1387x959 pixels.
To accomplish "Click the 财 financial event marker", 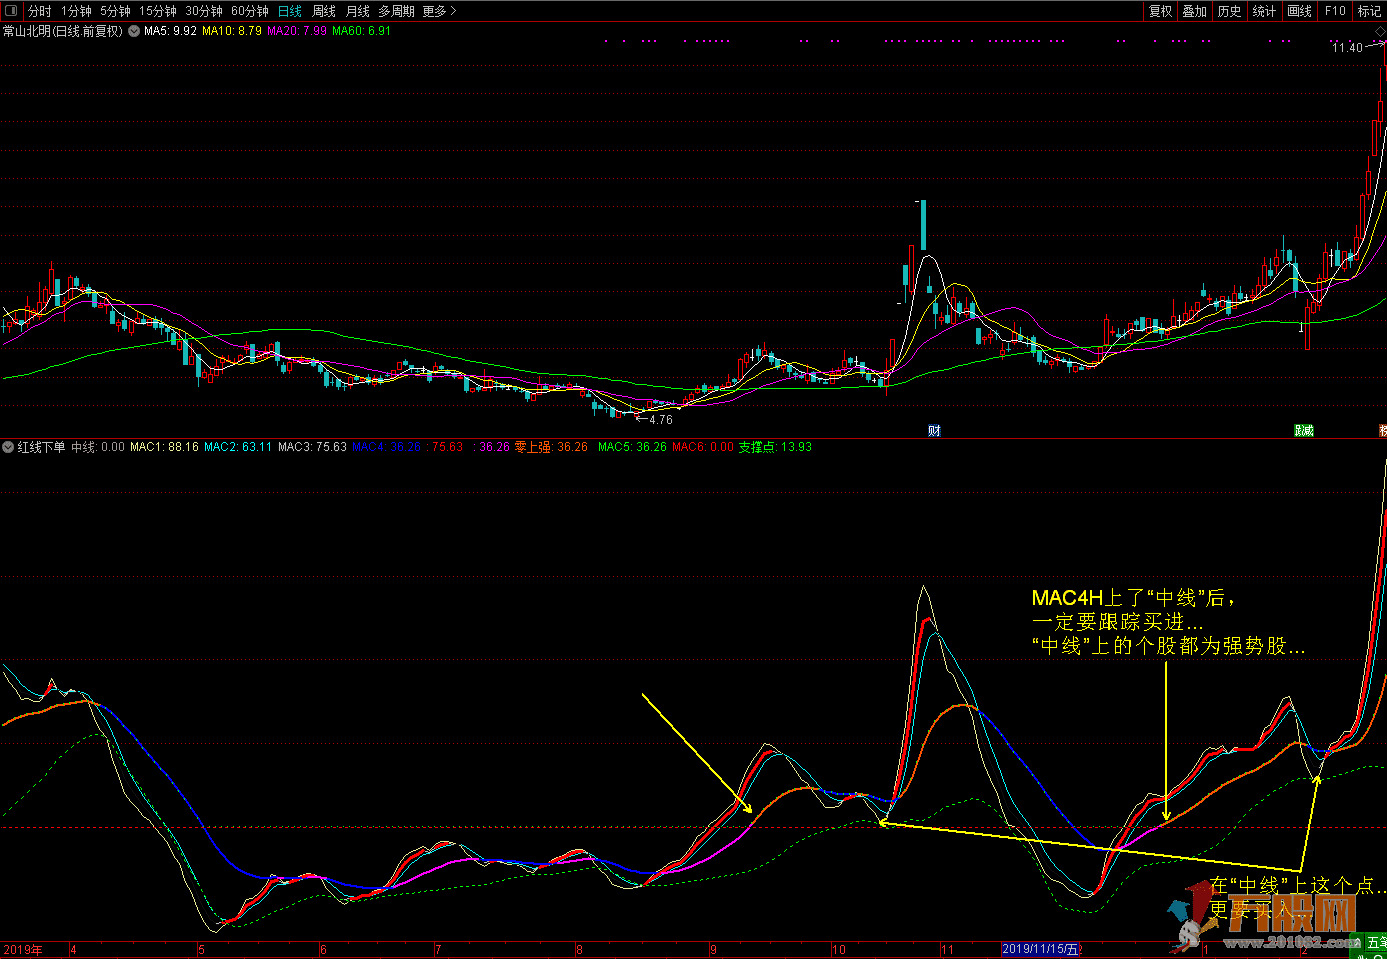I will click(x=934, y=431).
